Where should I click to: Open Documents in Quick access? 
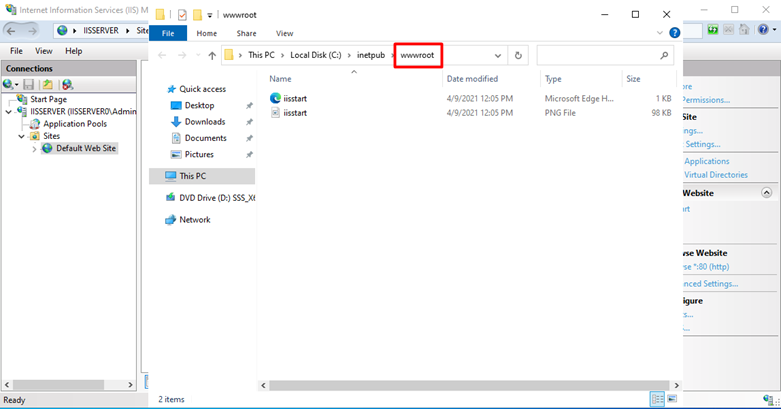205,138
